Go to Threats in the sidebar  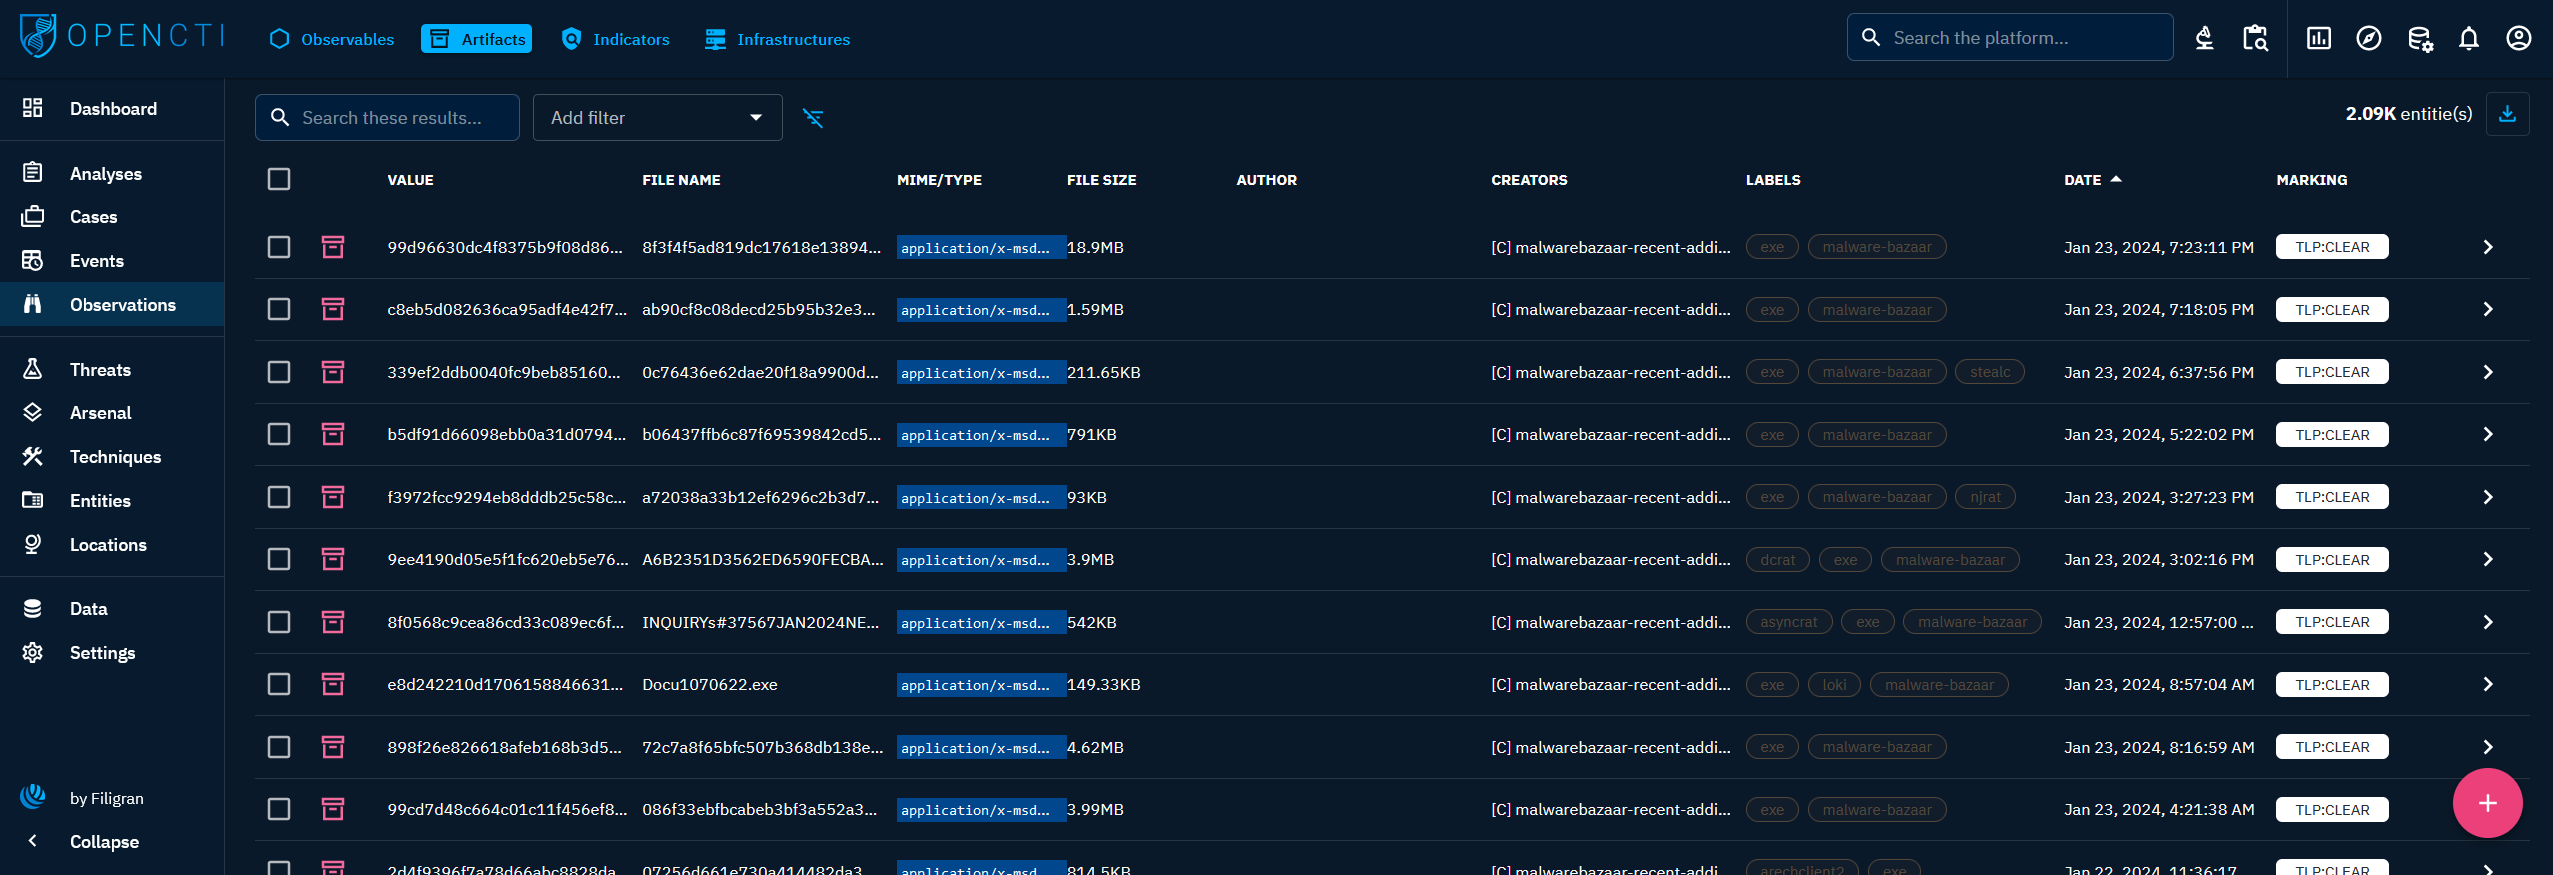(x=100, y=370)
